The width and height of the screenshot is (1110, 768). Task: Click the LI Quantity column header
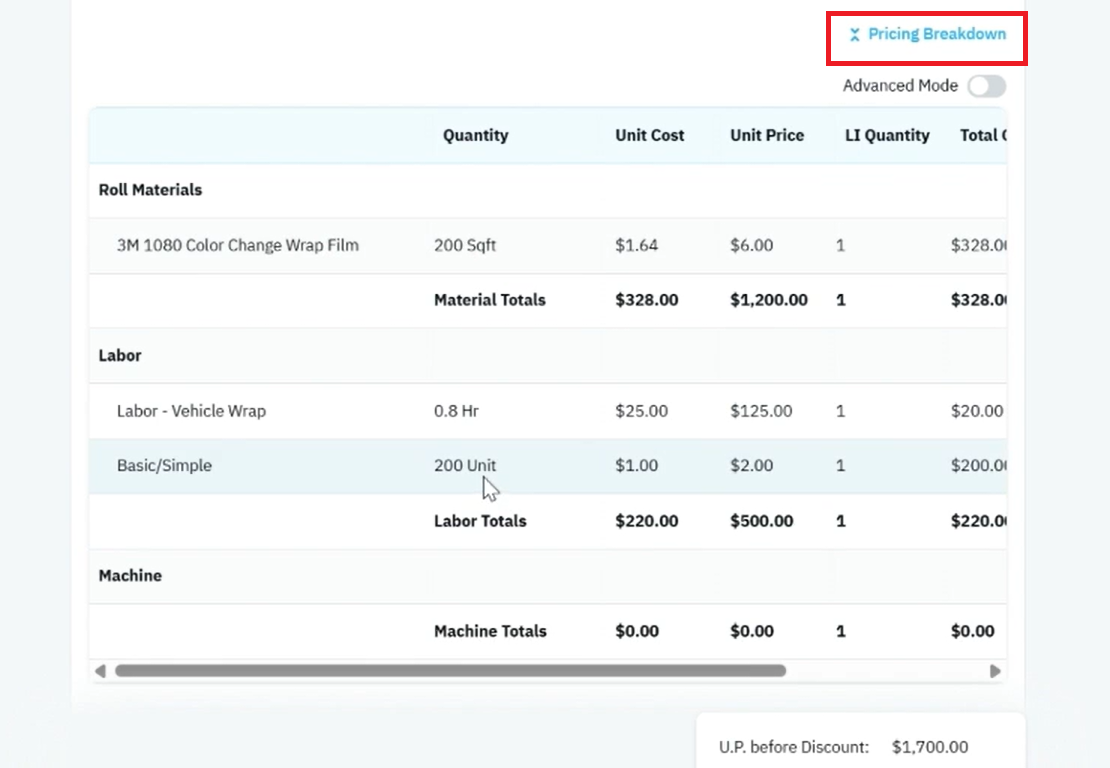[x=887, y=135]
